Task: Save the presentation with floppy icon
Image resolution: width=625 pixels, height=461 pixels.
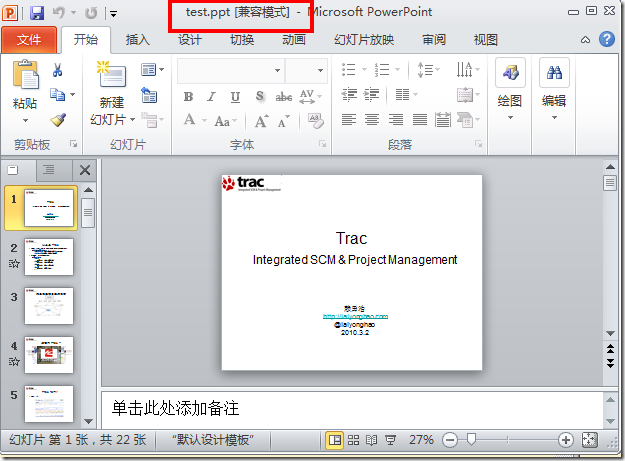Action: point(37,13)
